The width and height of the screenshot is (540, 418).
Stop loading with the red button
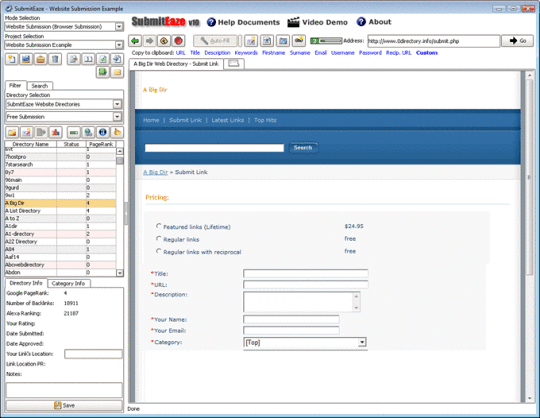178,41
